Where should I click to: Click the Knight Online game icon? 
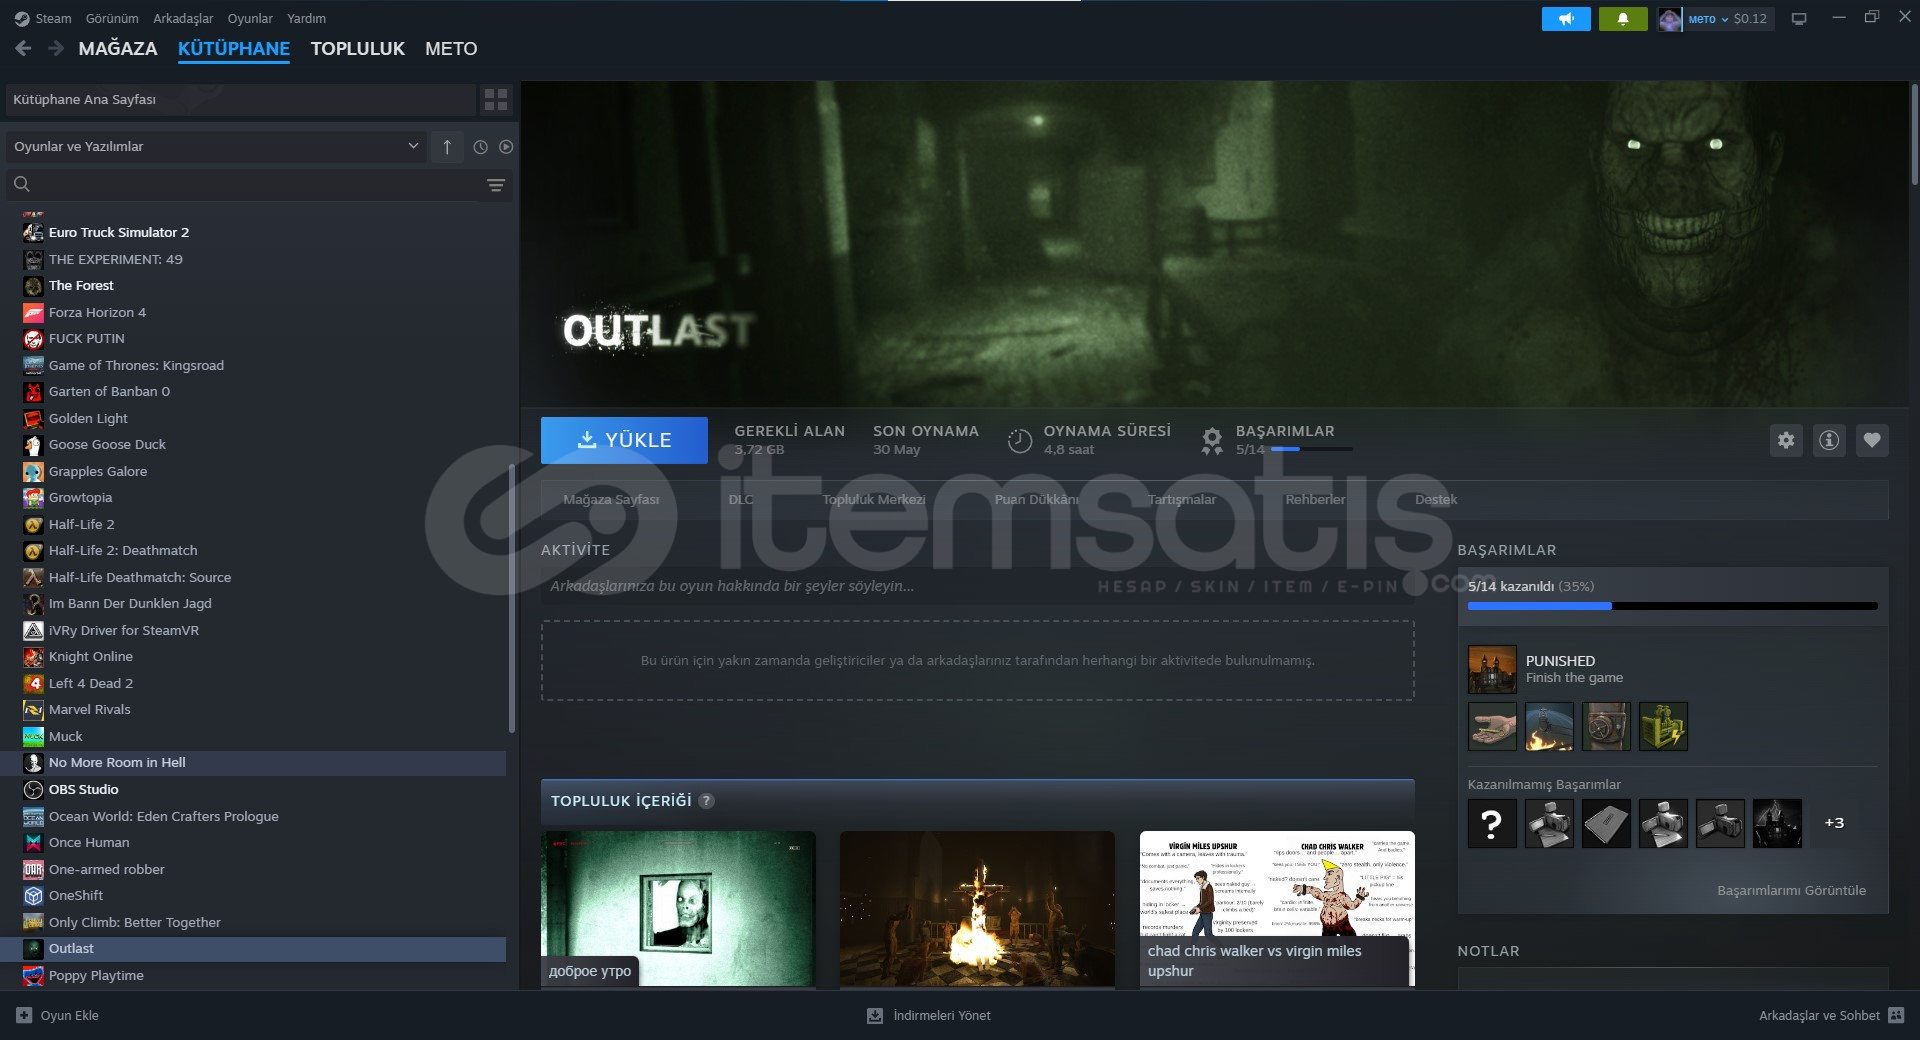(x=33, y=656)
